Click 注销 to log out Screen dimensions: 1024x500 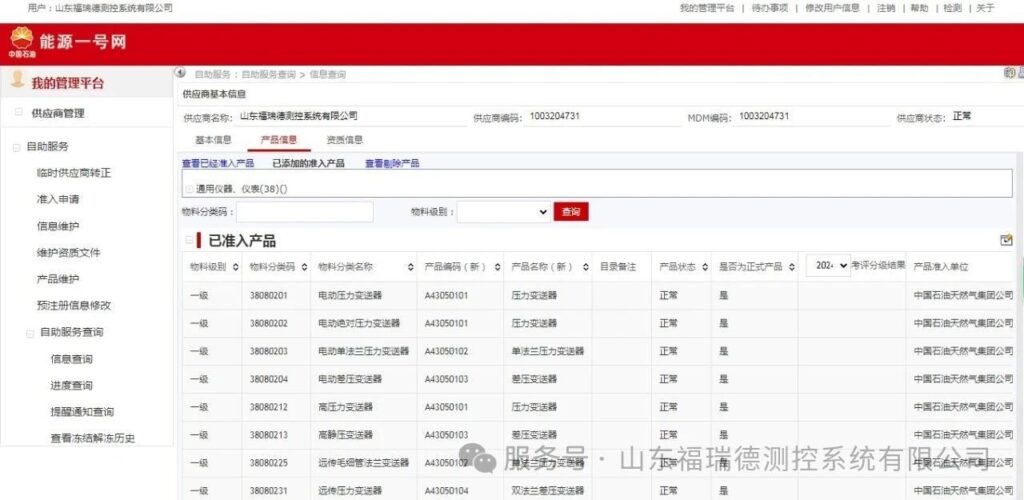(x=886, y=8)
